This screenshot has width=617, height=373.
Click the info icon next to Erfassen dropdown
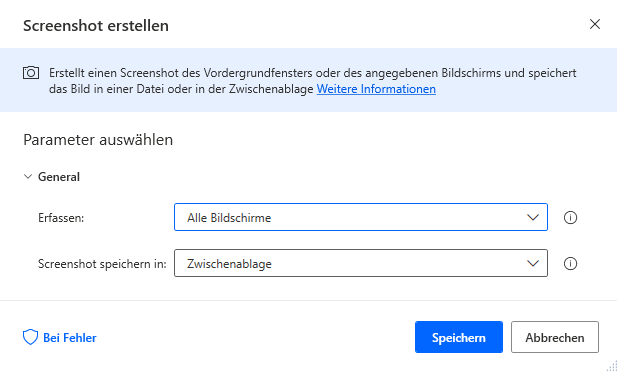(x=570, y=217)
